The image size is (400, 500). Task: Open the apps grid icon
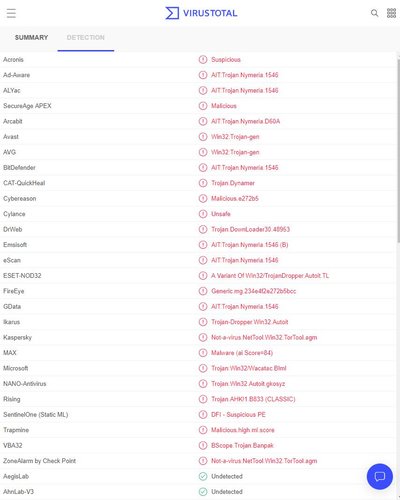point(391,13)
